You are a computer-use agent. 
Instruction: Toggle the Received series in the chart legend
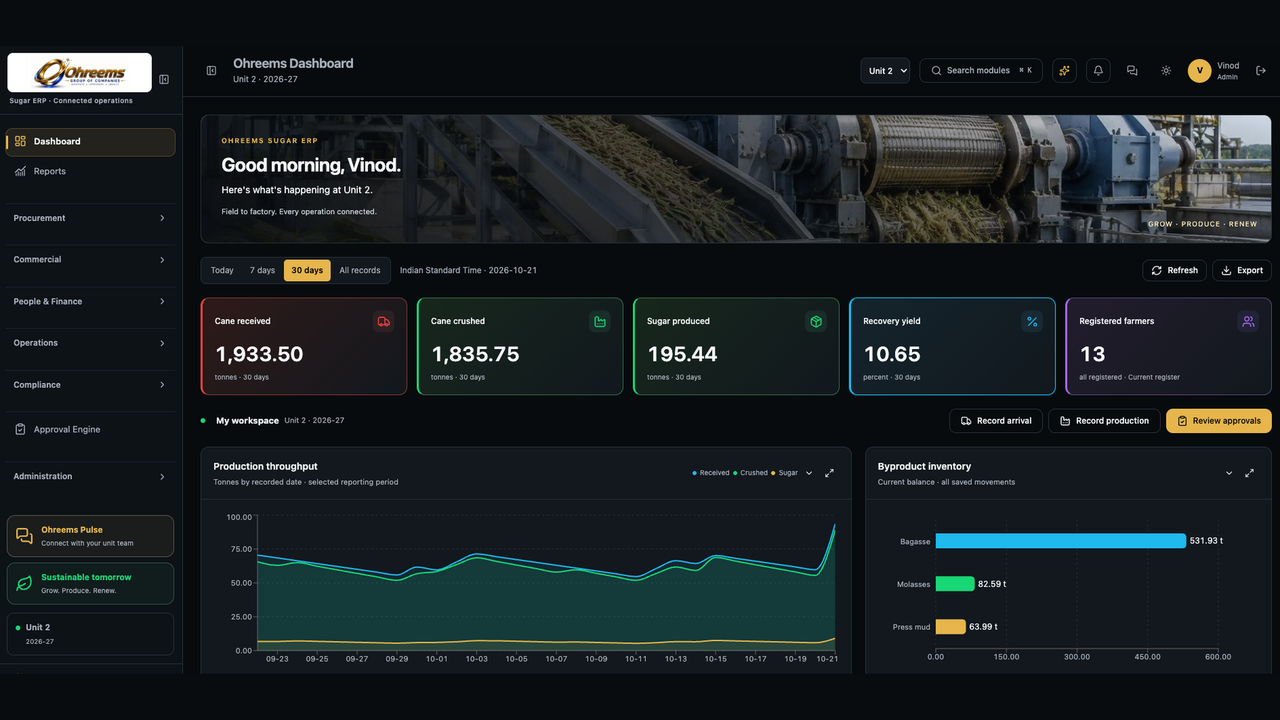711,473
